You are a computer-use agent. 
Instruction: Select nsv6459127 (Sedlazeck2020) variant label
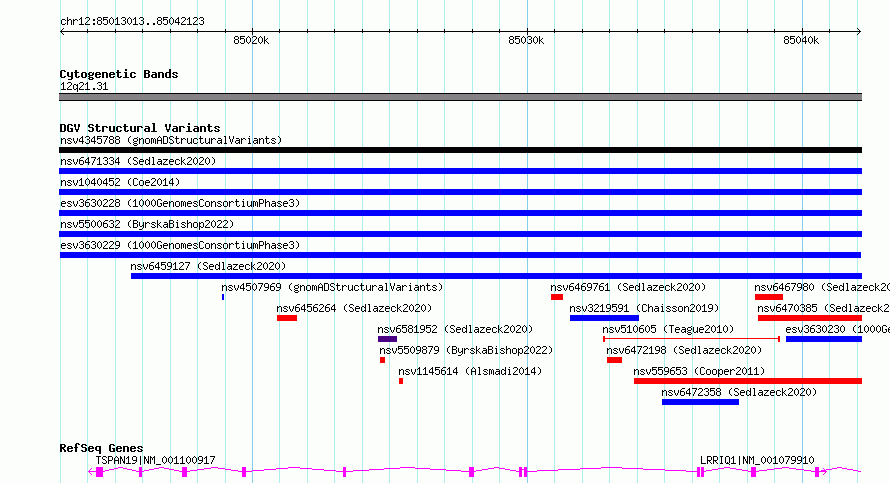[x=208, y=266]
